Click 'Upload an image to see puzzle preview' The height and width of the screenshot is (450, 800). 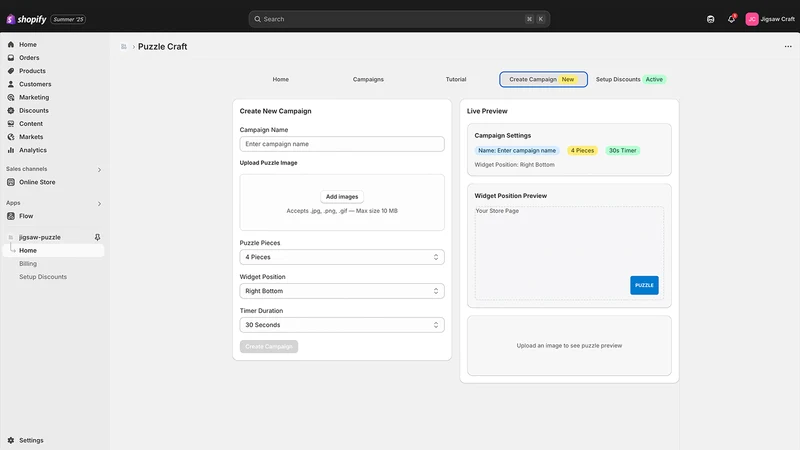click(x=569, y=346)
